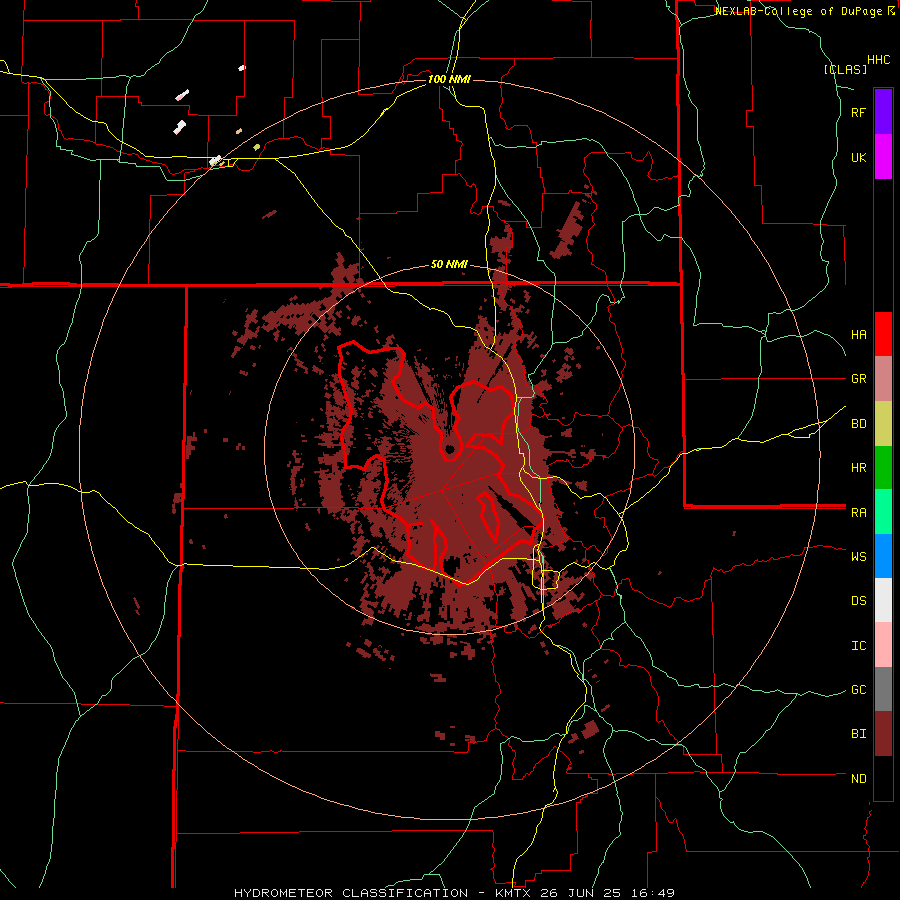The image size is (900, 900).
Task: Click the HA red legend swatch
Action: 883,334
